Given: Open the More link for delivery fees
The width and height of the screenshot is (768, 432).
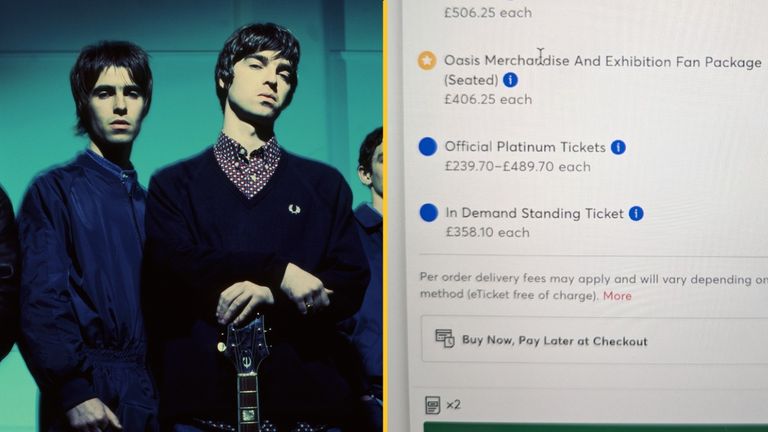Looking at the screenshot, I should click(x=617, y=296).
